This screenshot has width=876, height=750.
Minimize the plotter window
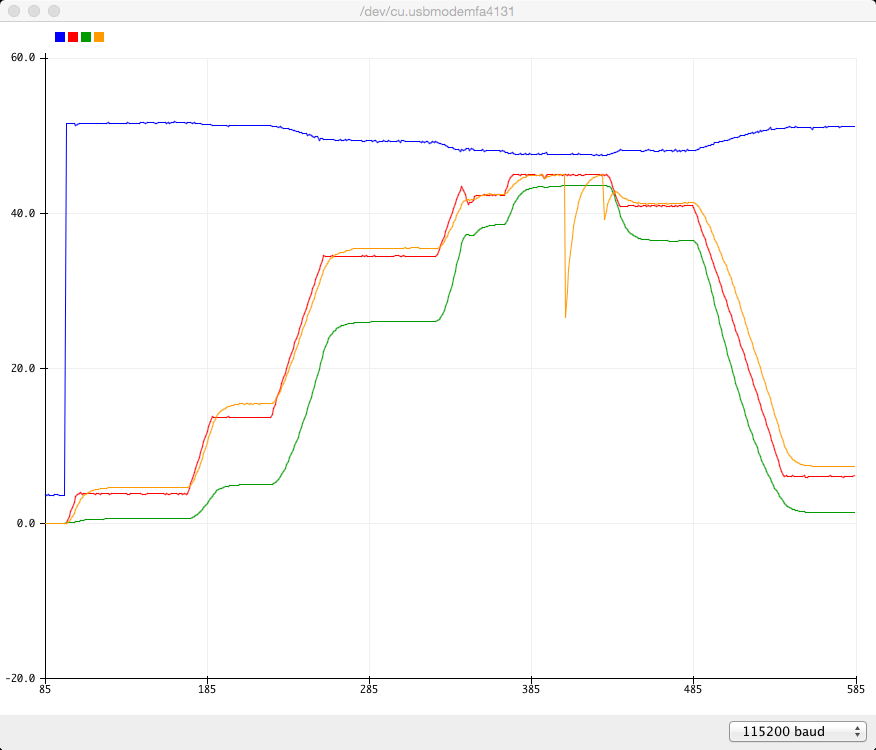point(34,11)
